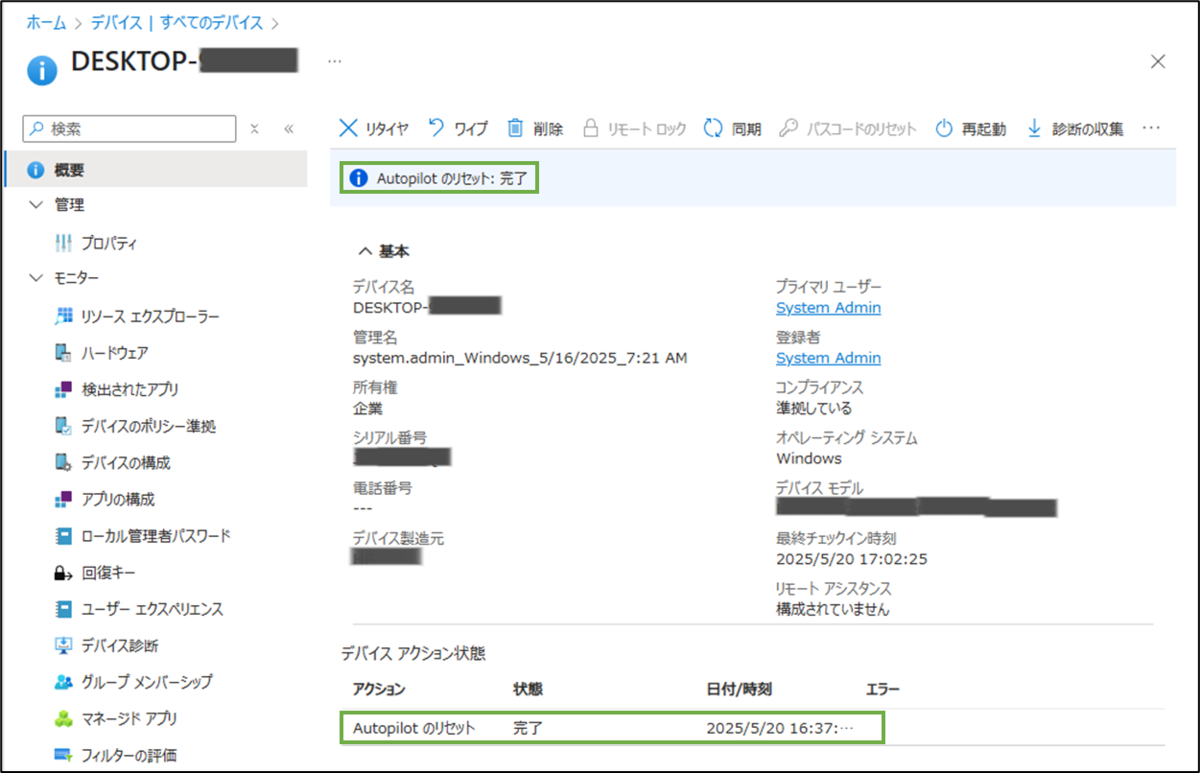Click the Collect Diagnostics (診断の収集) download icon
This screenshot has width=1200, height=773.
(x=1034, y=128)
